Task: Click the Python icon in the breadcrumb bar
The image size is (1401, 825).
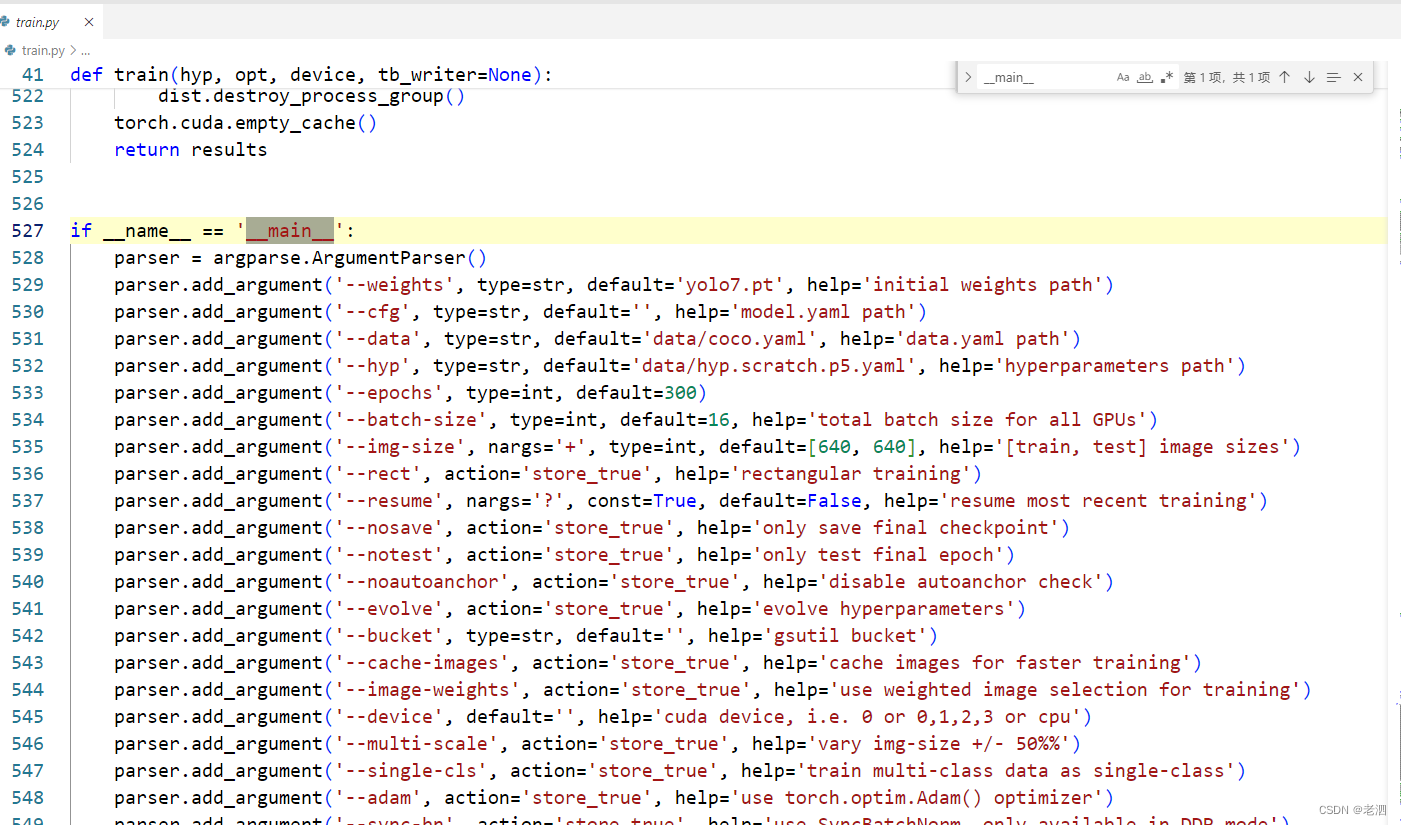Action: (10, 50)
